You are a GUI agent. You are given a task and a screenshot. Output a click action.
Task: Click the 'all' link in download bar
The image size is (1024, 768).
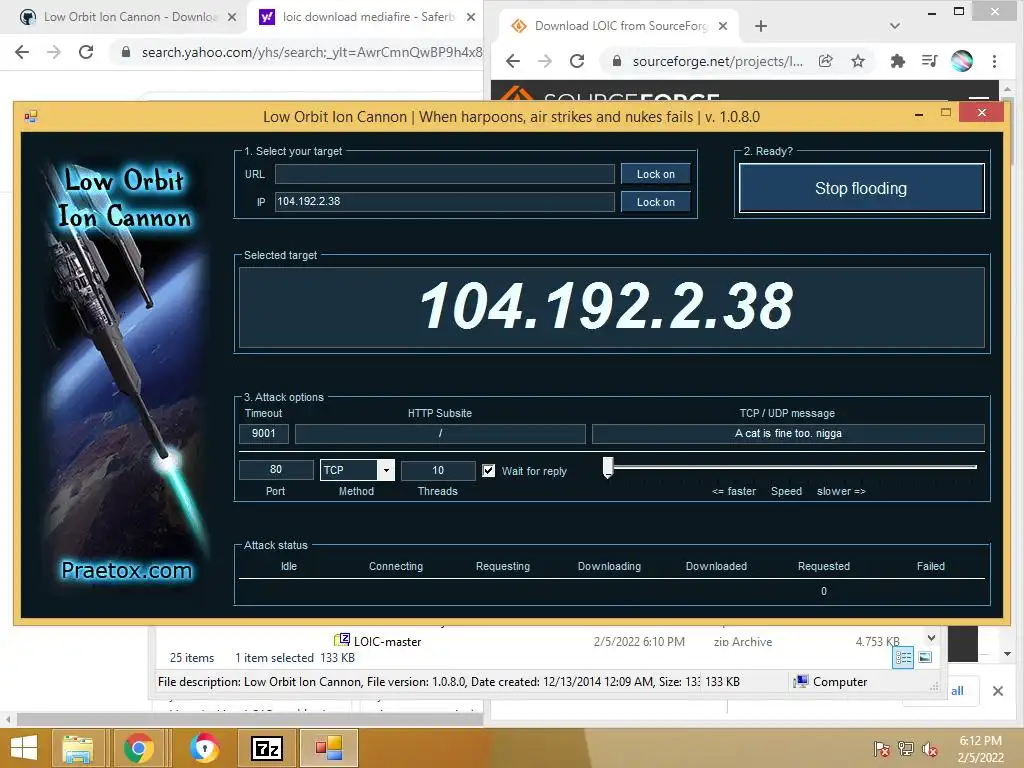pos(957,691)
